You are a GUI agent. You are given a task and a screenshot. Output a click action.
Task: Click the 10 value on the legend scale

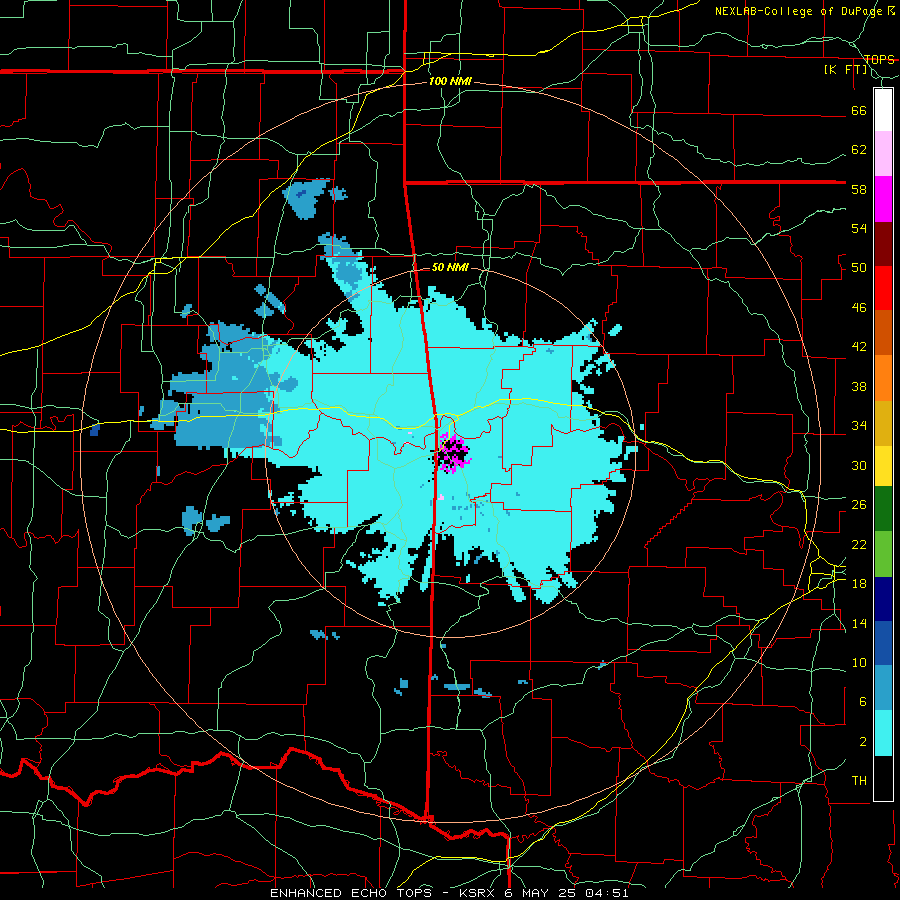point(859,663)
